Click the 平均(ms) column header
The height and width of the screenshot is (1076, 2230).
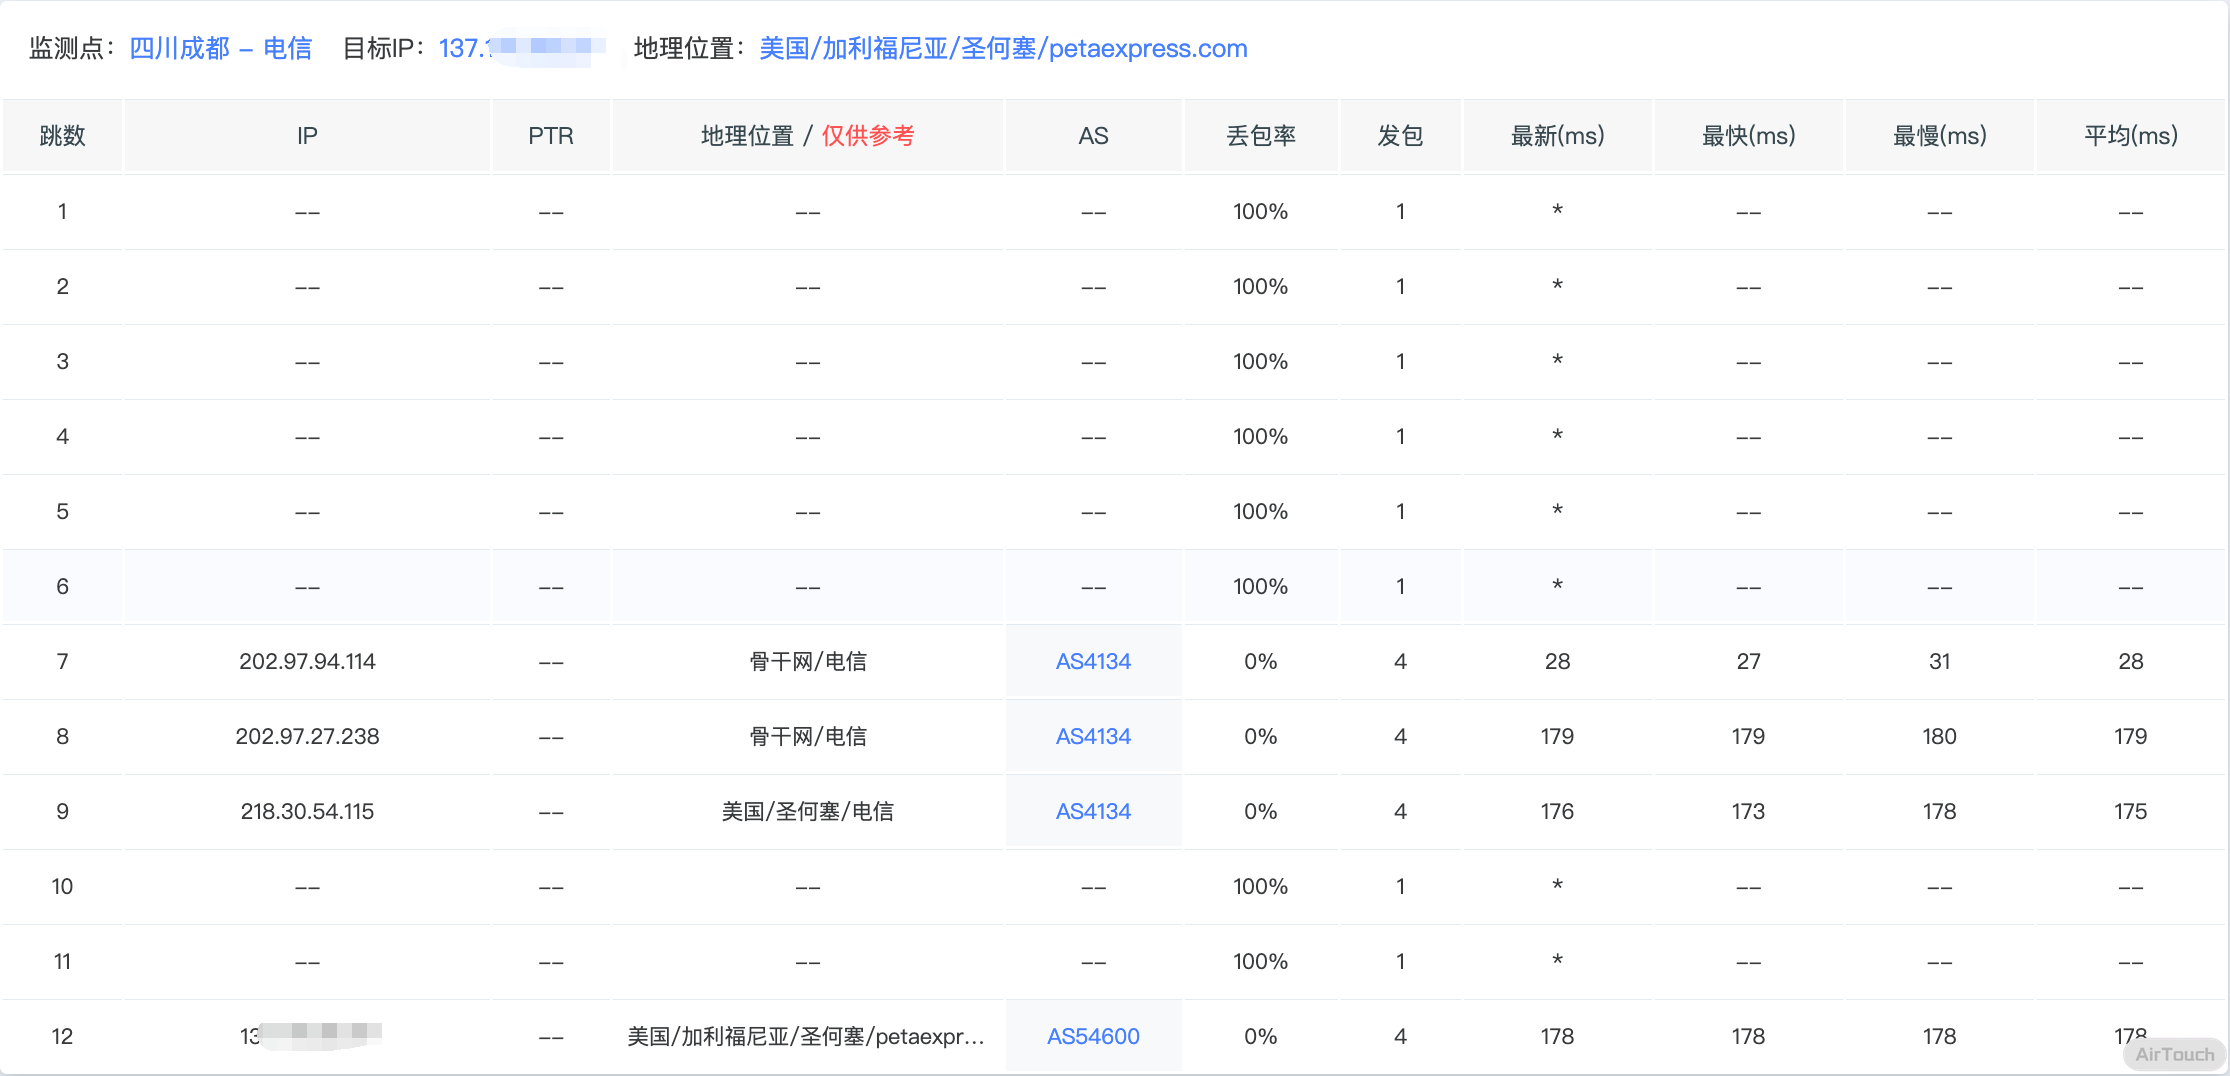(2130, 136)
